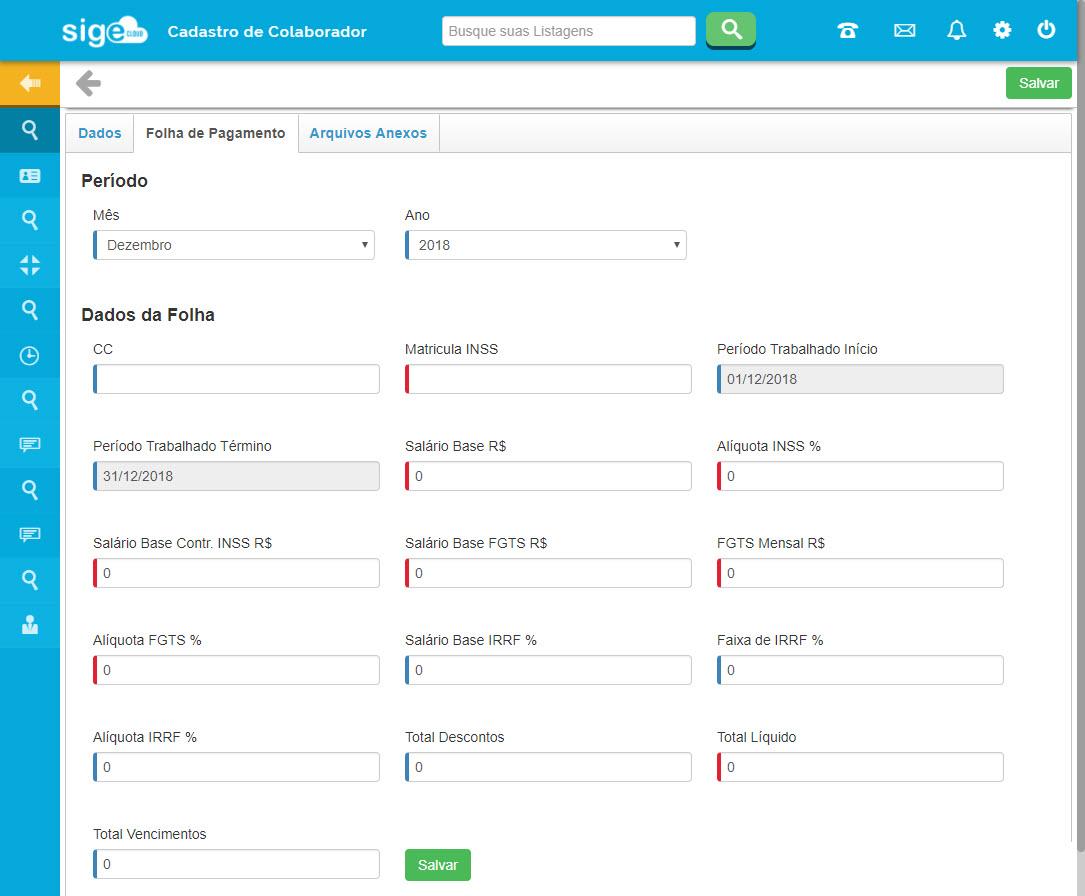The width and height of the screenshot is (1085, 896).
Task: Focus the Total Vencimentos field
Action: click(236, 863)
